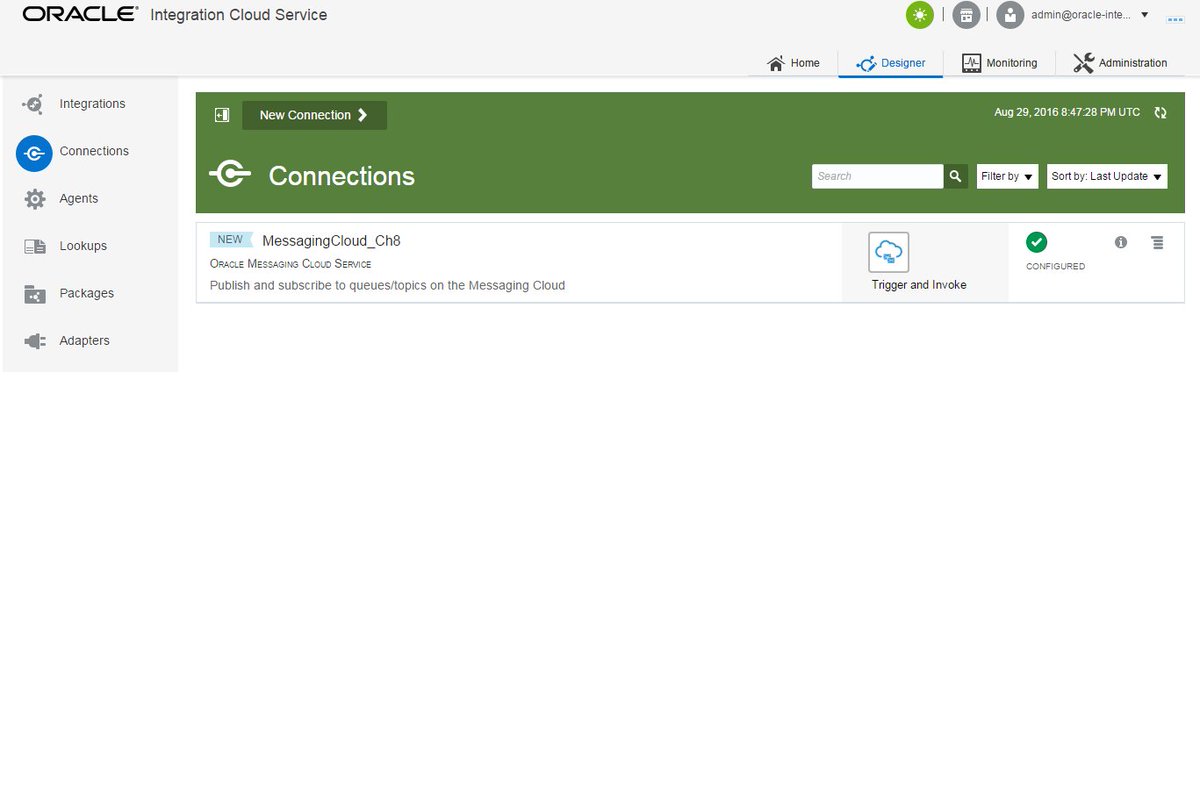Open the marketplace store icon
Screen dimensions: 1200x795
coord(966,14)
